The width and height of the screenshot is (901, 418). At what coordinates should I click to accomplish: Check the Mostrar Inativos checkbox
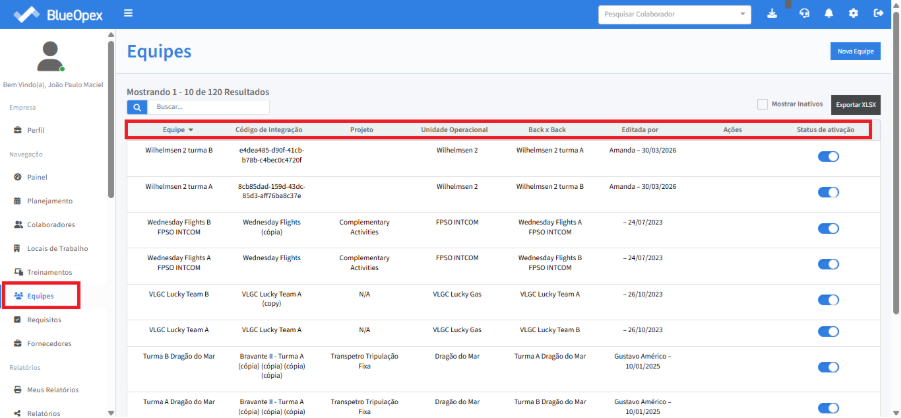[763, 105]
